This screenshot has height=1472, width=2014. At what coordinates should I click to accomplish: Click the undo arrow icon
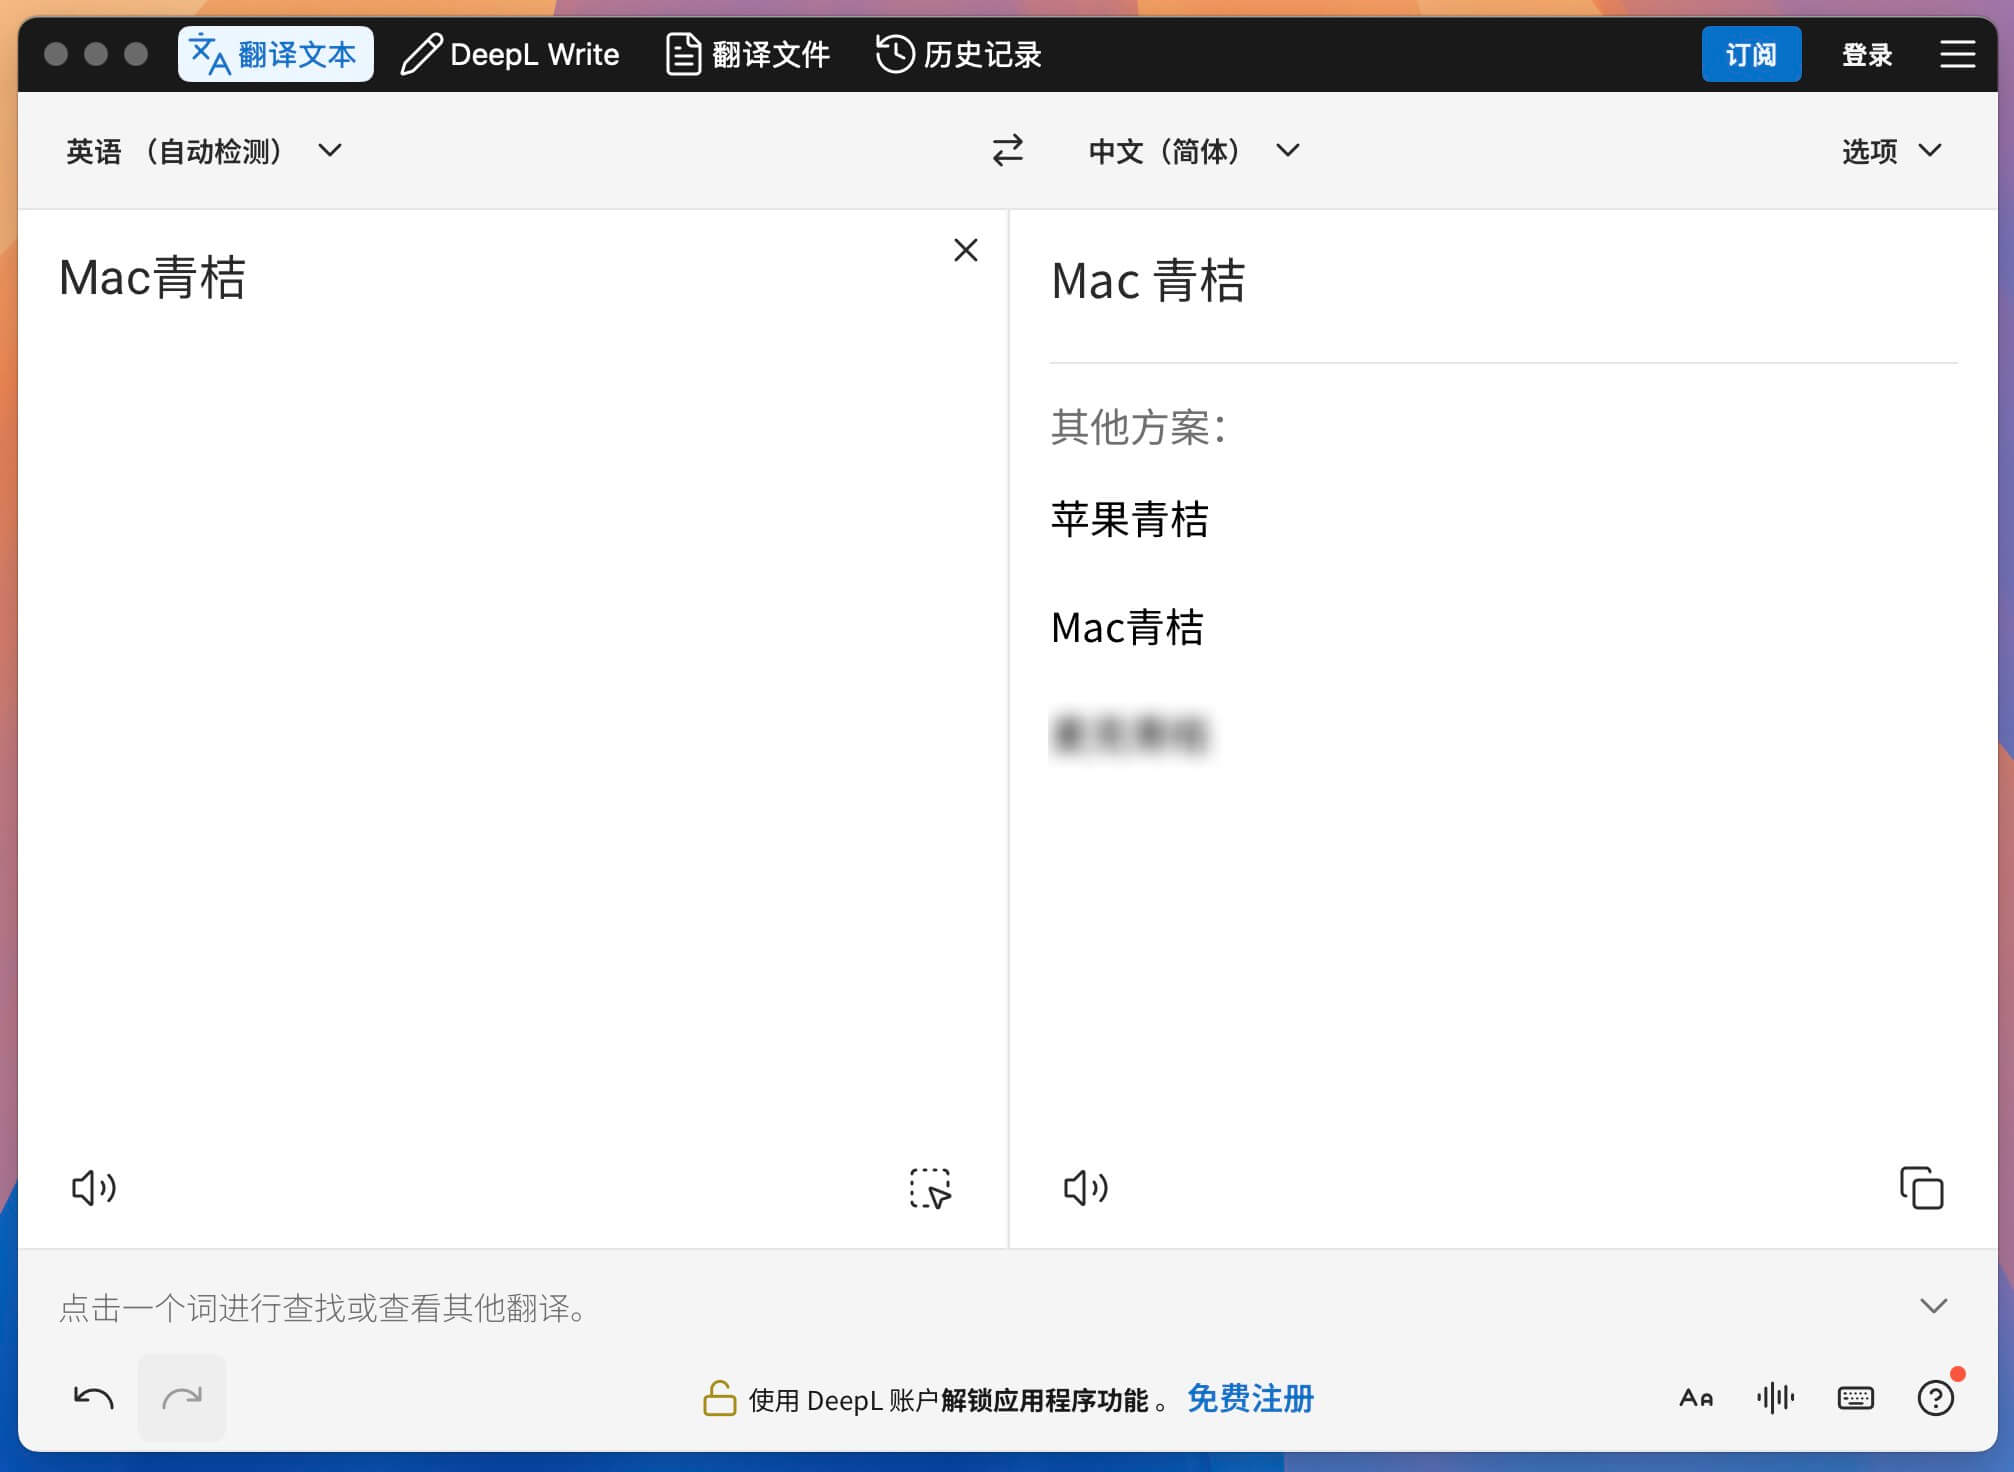(94, 1398)
